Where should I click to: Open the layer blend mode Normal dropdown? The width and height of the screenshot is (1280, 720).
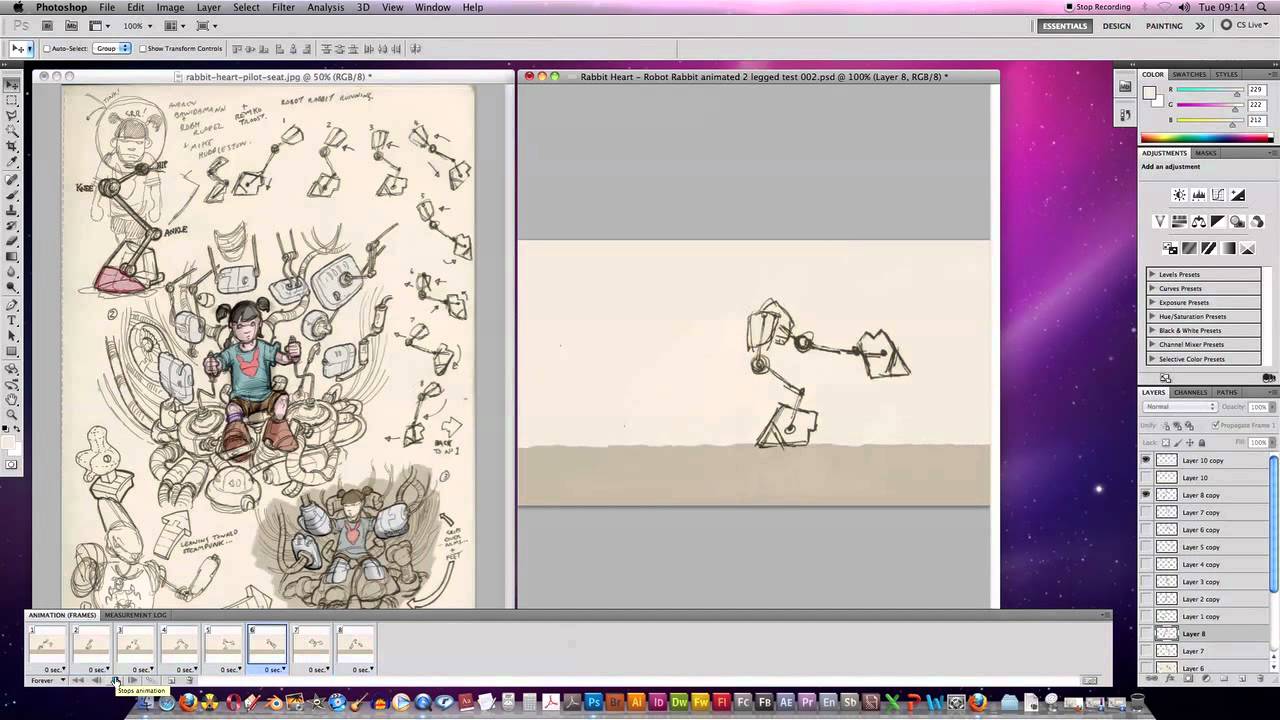point(1180,407)
